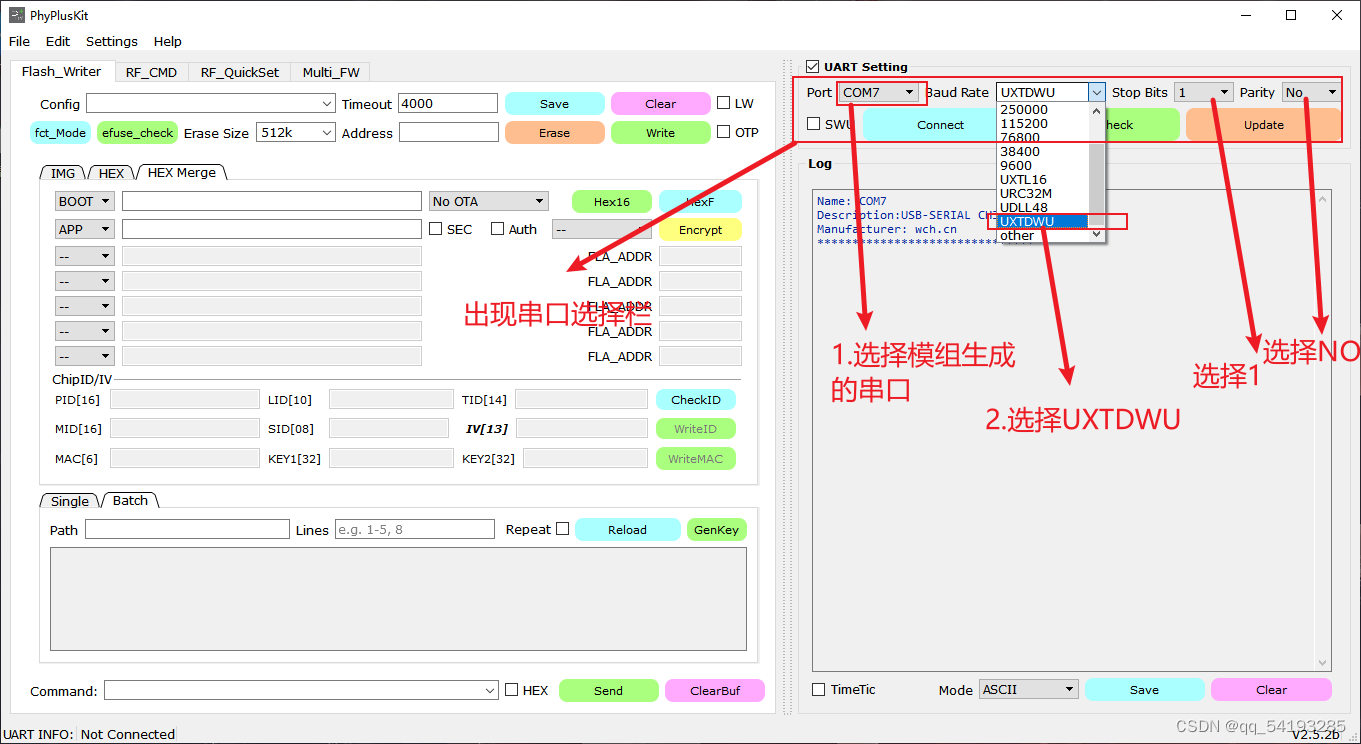The width and height of the screenshot is (1361, 744).
Task: Enable the SEC checkbox
Action: [x=436, y=229]
